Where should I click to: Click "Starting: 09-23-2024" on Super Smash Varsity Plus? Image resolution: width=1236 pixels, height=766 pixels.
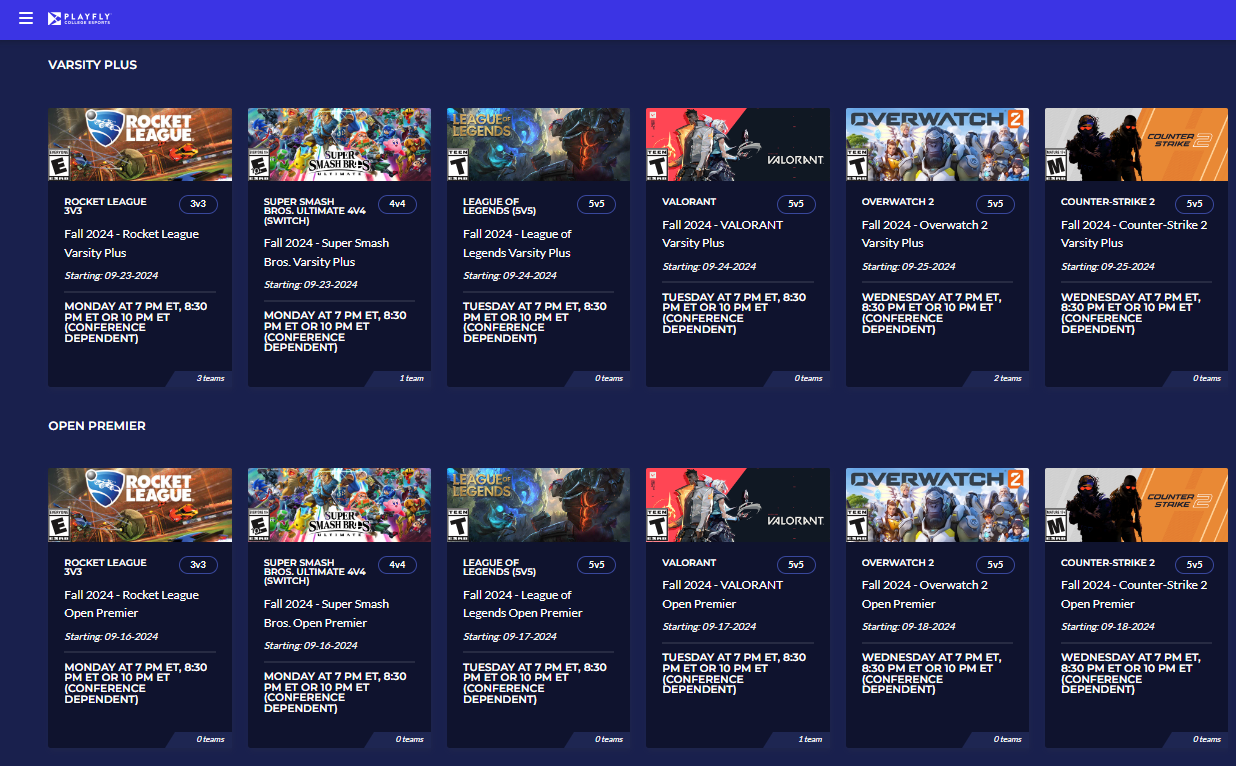click(310, 285)
